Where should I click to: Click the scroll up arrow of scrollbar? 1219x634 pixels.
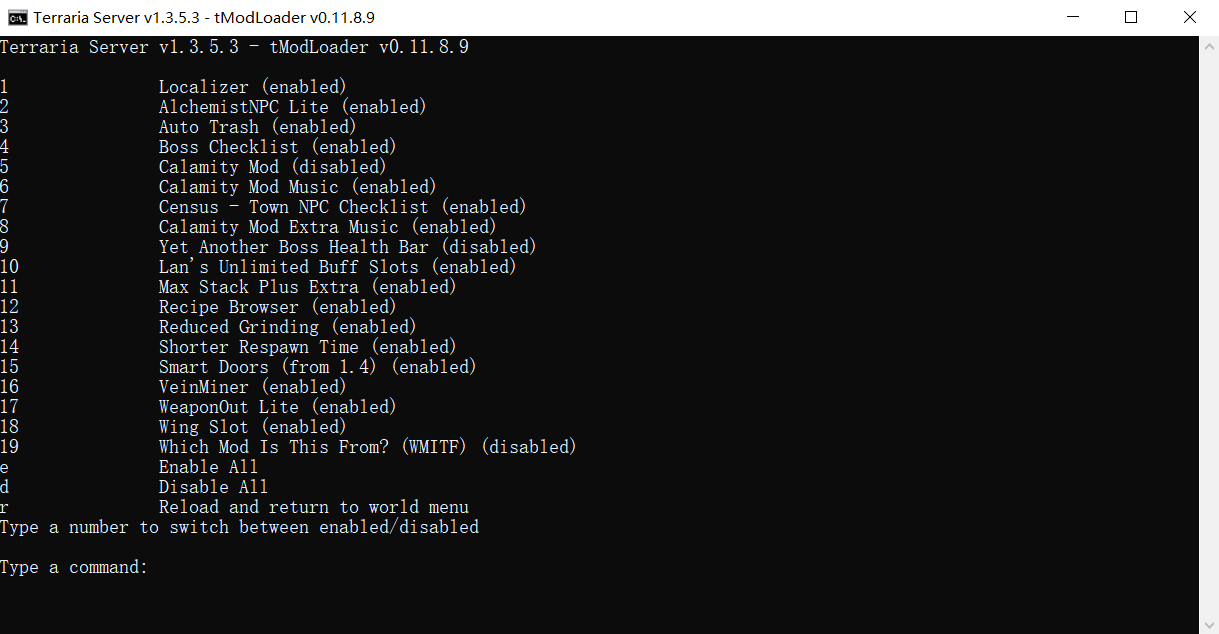tap(1208, 46)
